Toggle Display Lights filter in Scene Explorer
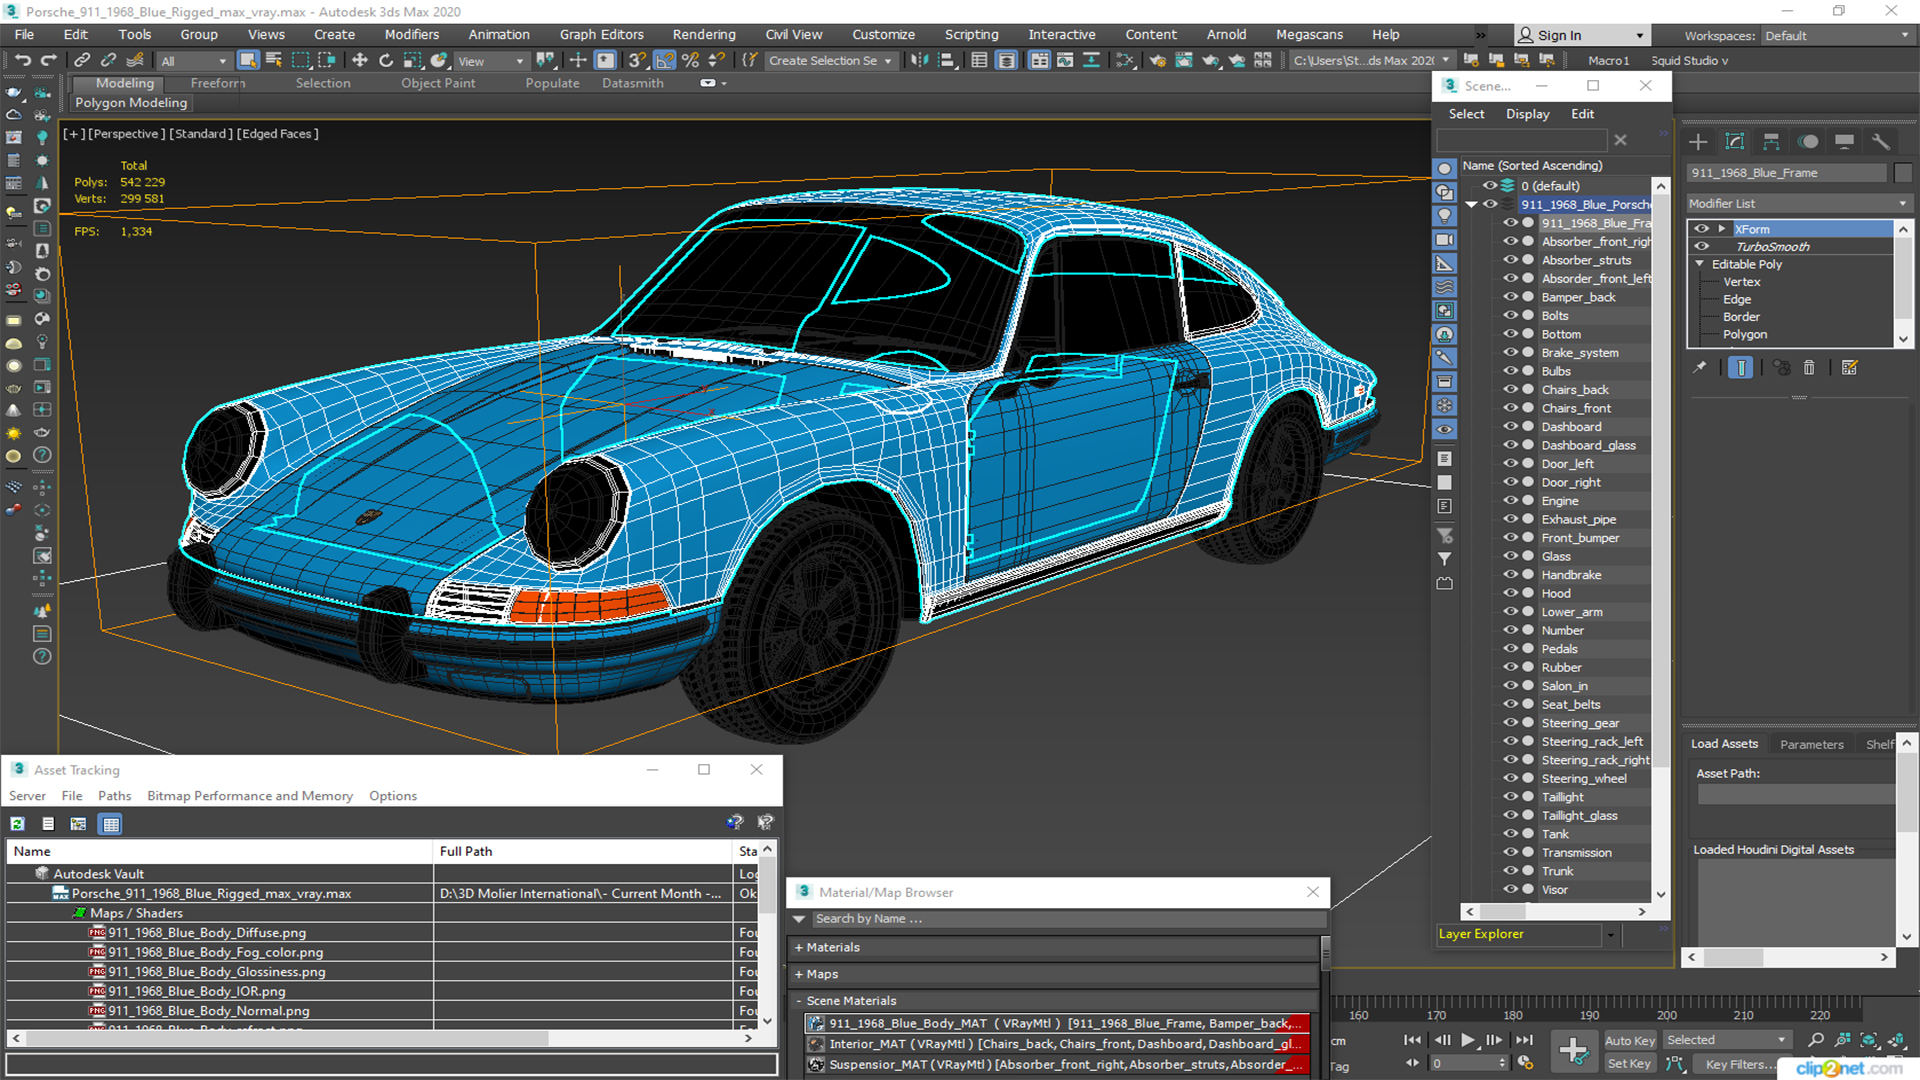This screenshot has height=1080, width=1920. click(x=1445, y=216)
